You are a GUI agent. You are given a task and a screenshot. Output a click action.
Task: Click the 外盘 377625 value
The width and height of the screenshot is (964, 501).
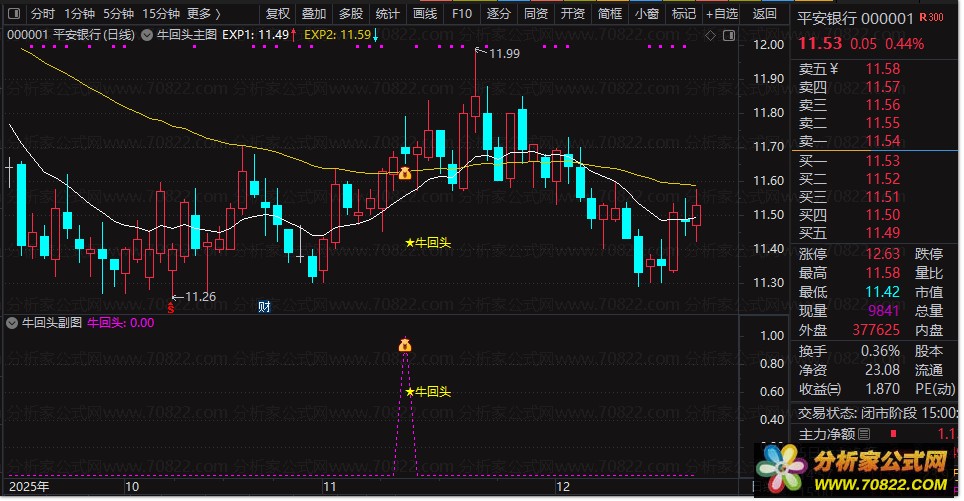pos(876,330)
